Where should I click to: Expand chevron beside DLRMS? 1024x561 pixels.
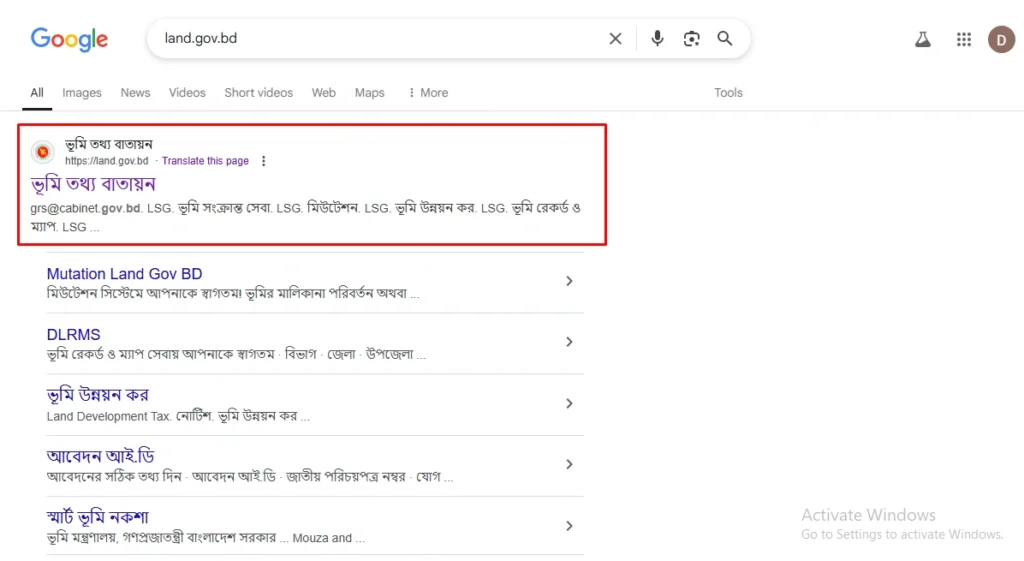pos(569,342)
